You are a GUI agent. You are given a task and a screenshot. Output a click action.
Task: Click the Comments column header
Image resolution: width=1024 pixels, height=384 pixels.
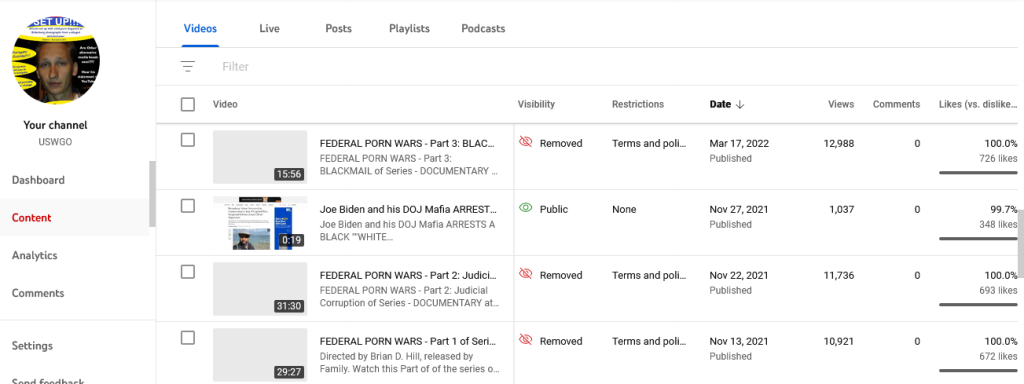[x=897, y=104]
